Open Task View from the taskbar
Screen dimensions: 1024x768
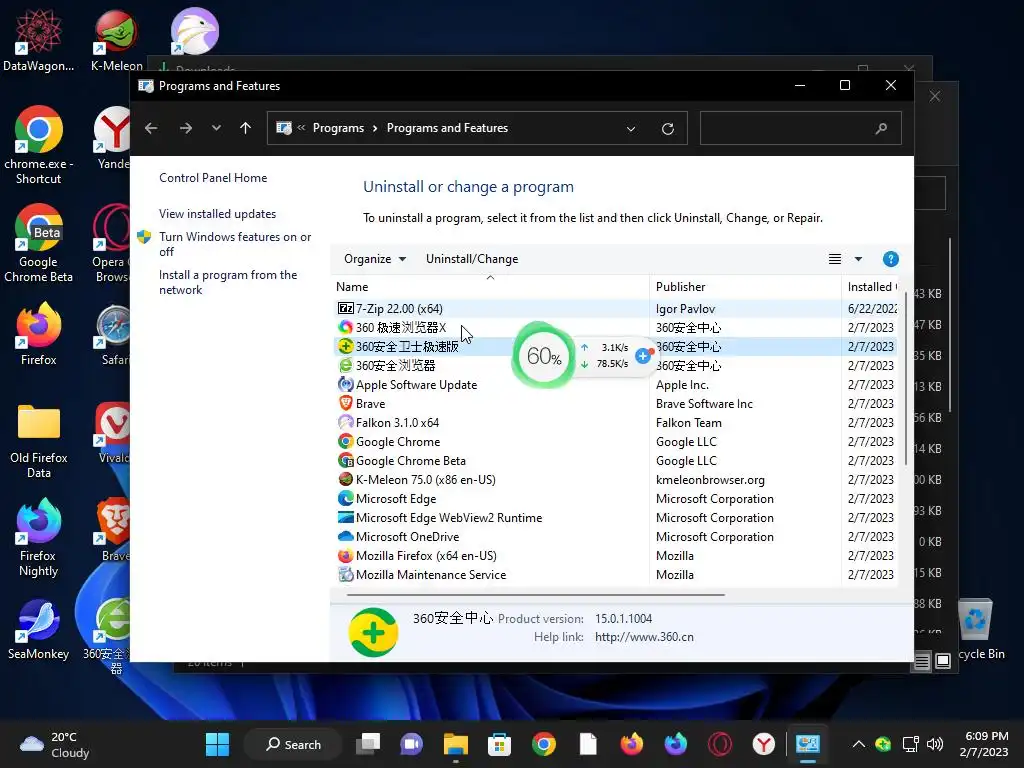click(x=368, y=744)
